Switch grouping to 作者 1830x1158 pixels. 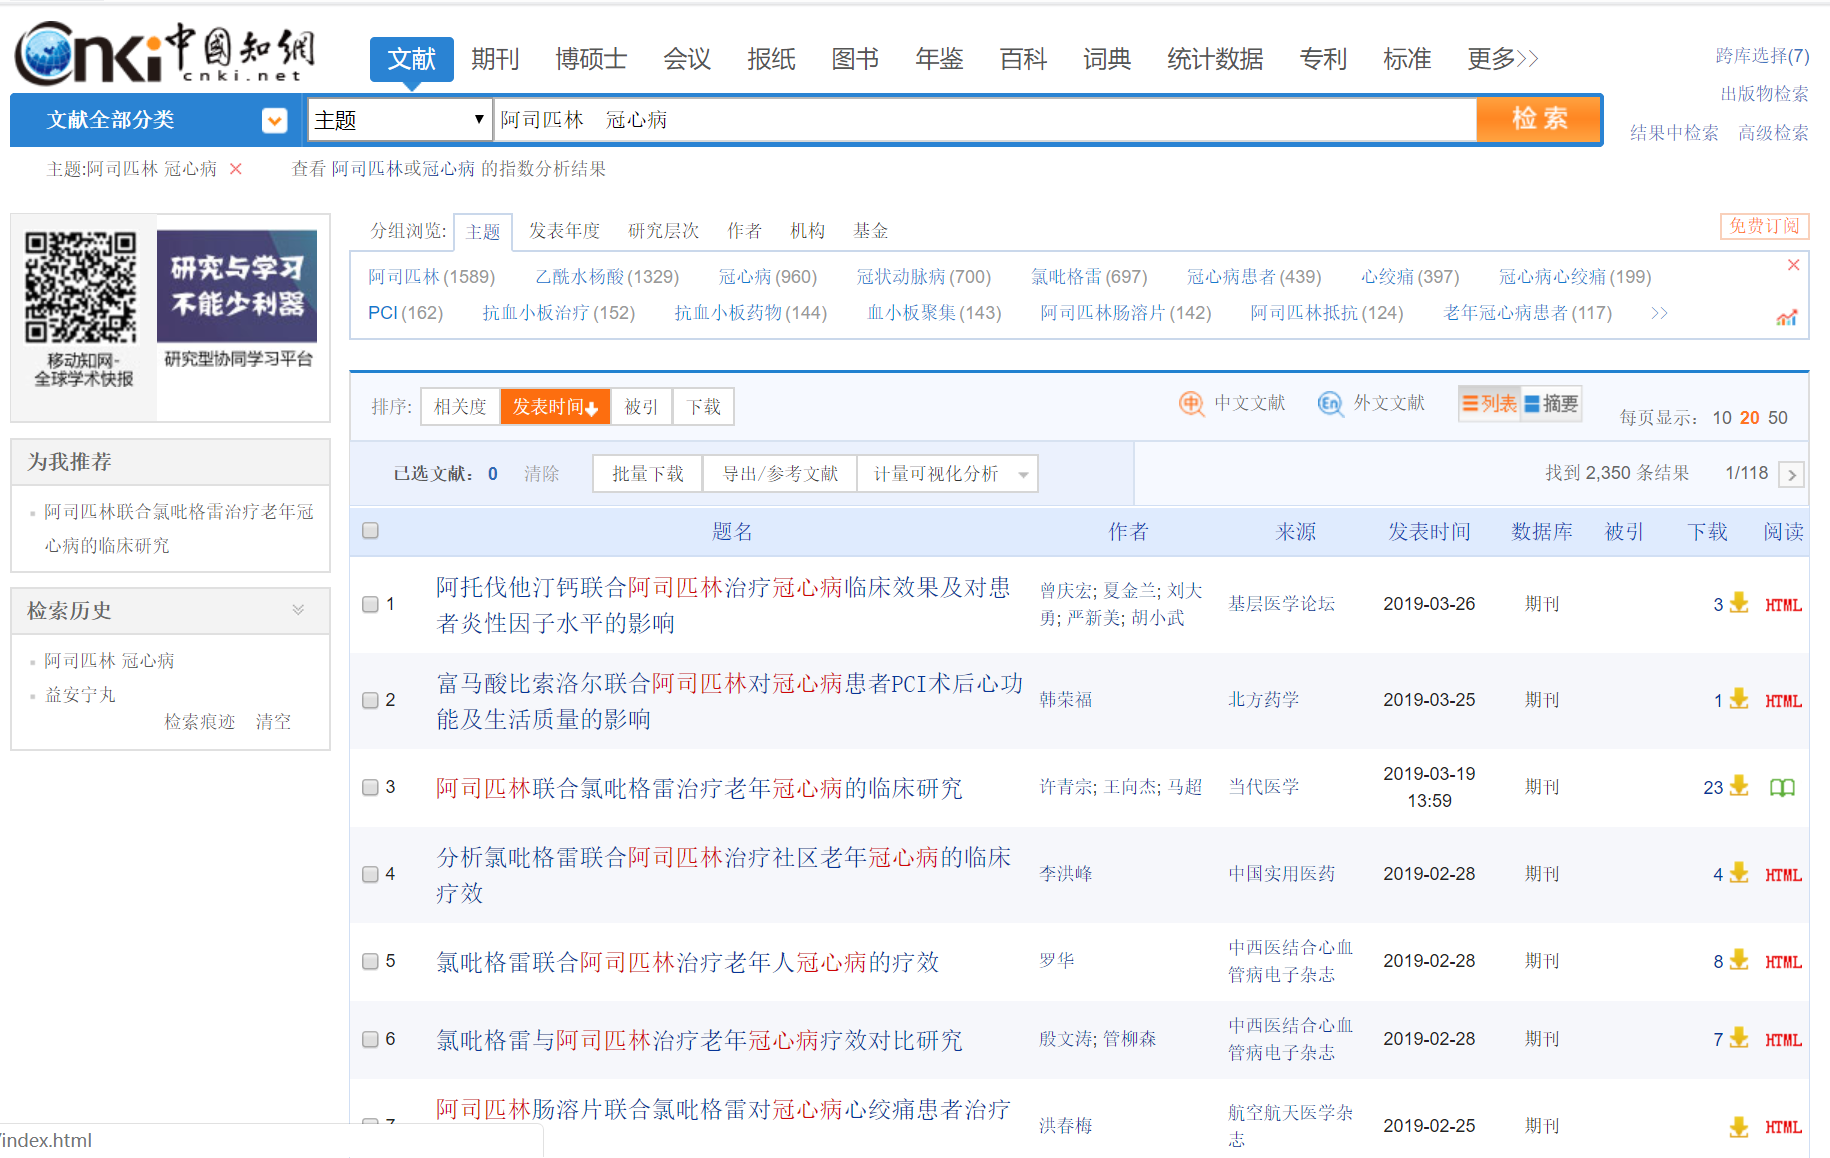744,231
